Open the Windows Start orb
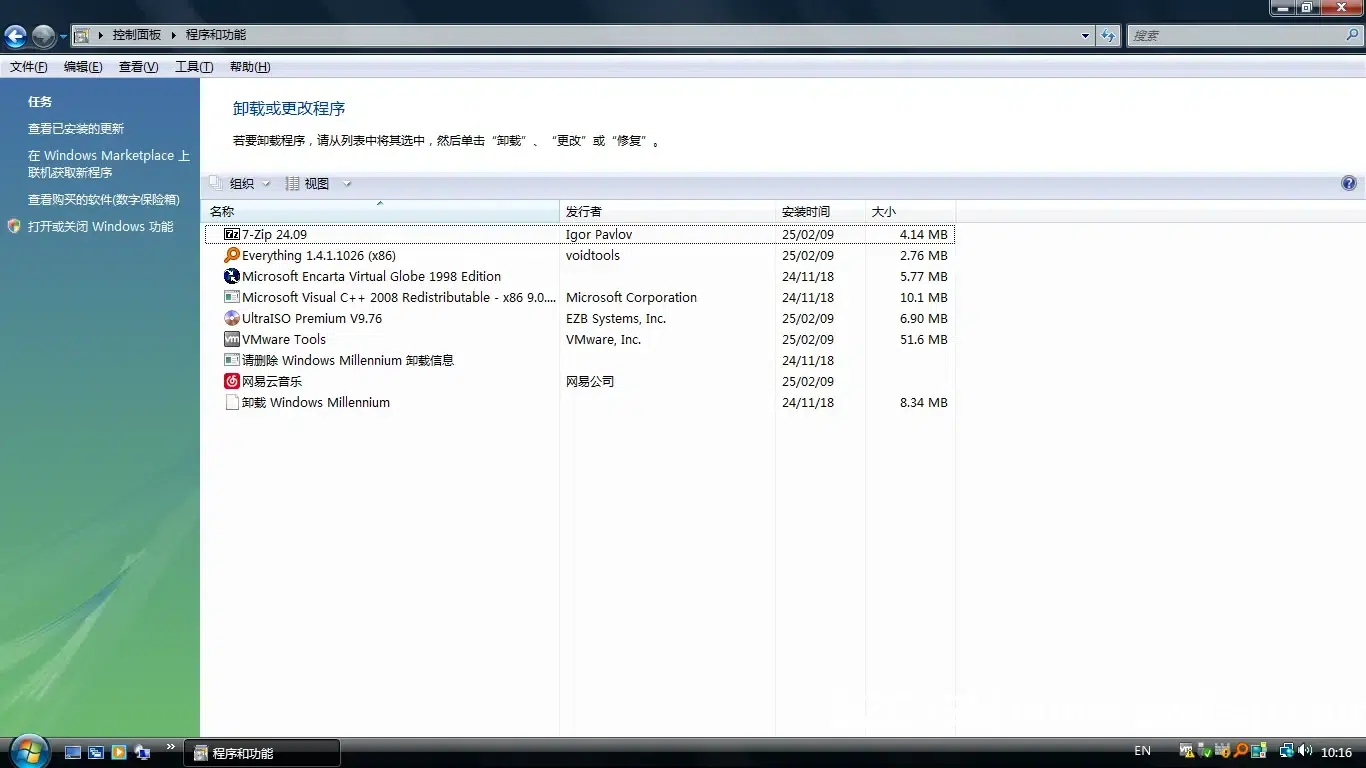Viewport: 1366px width, 768px height. click(x=29, y=751)
